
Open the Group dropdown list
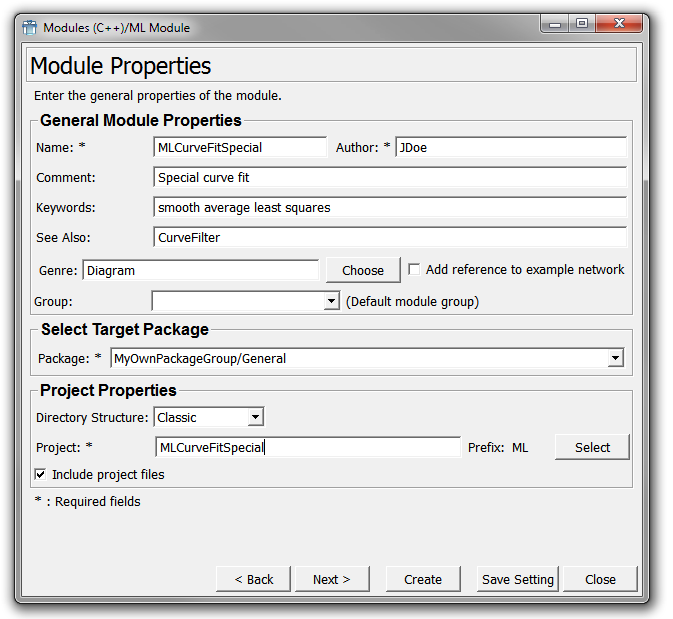(332, 301)
